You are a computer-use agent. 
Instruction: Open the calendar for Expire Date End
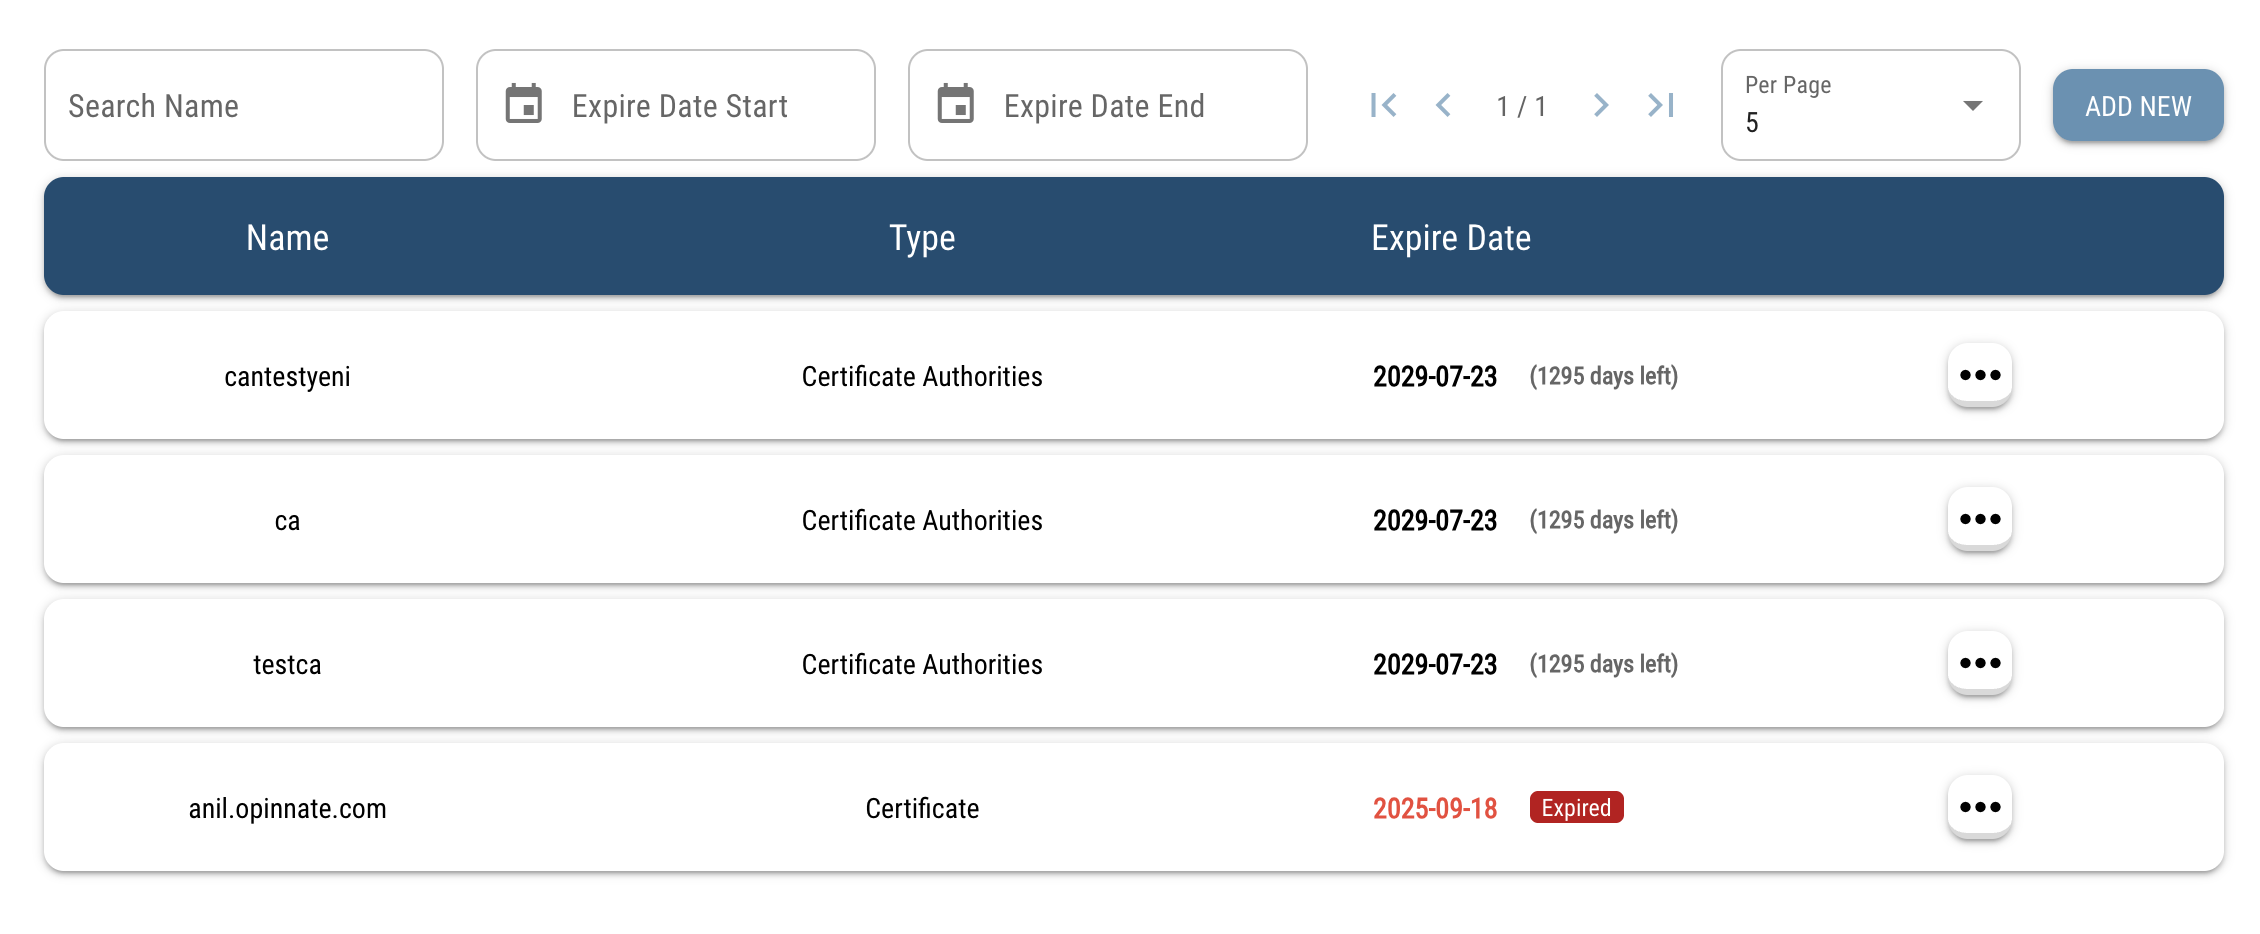[958, 104]
